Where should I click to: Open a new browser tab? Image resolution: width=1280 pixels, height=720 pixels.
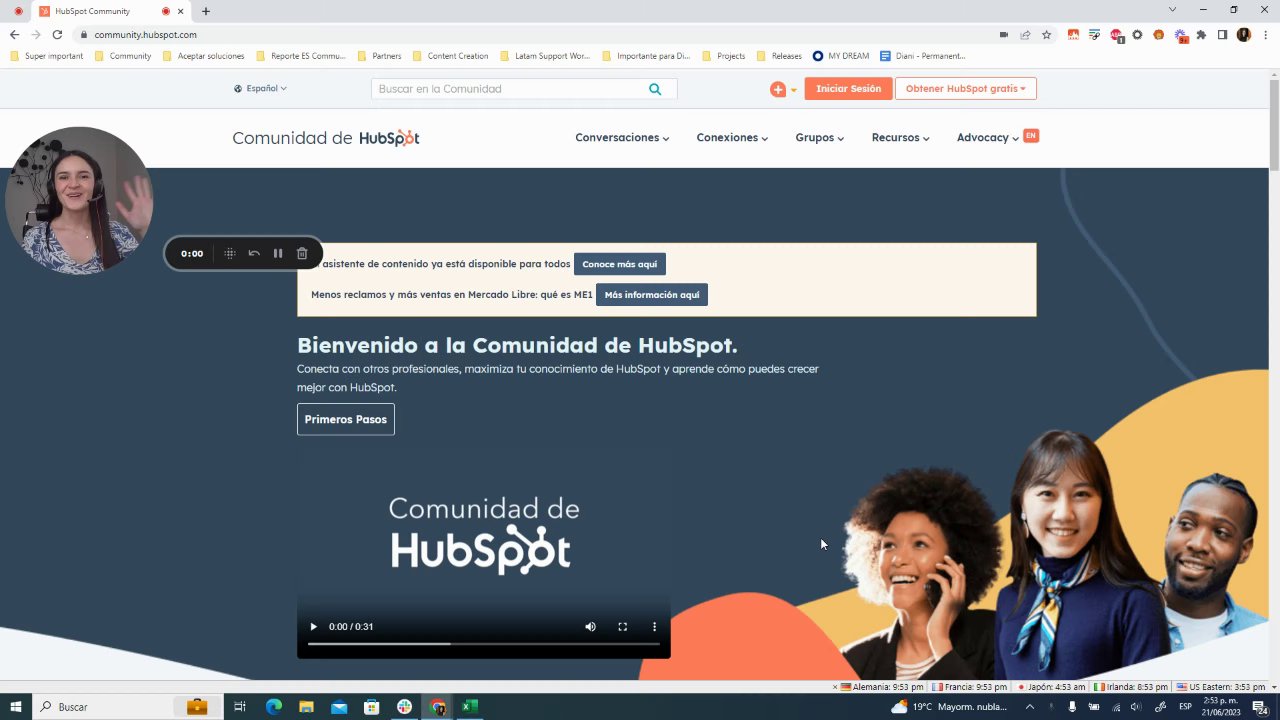(206, 11)
